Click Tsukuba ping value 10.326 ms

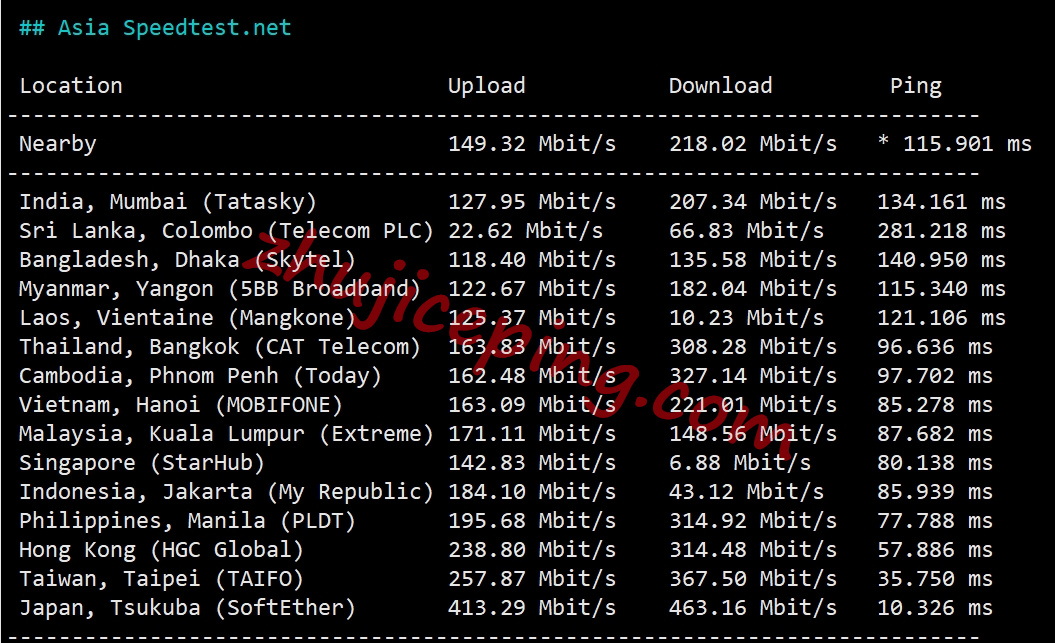tap(935, 607)
